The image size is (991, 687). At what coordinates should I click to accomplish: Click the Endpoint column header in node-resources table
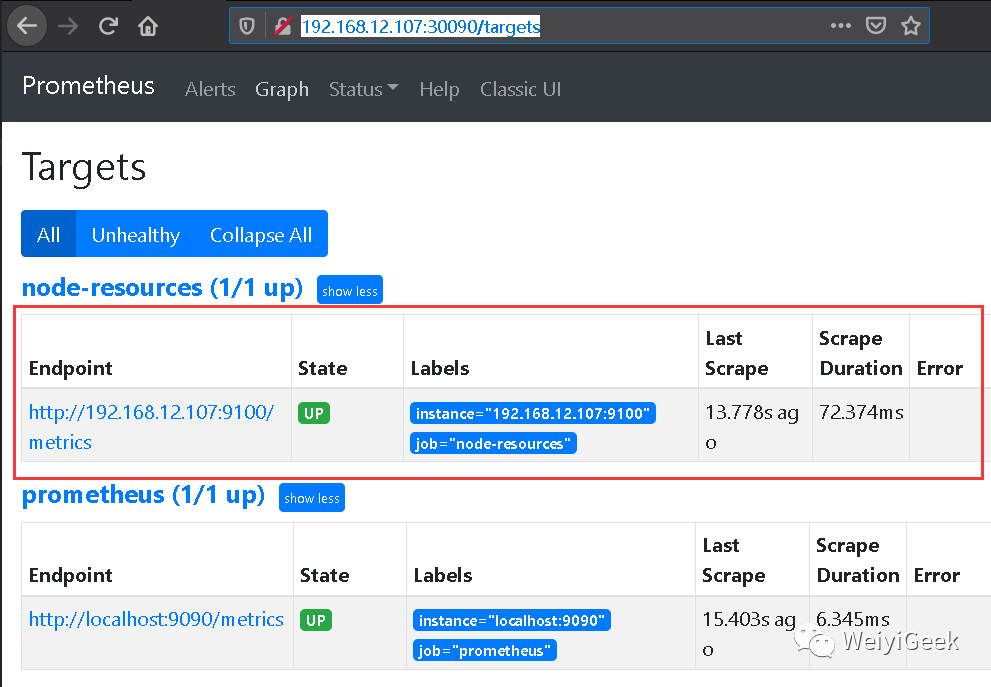71,368
